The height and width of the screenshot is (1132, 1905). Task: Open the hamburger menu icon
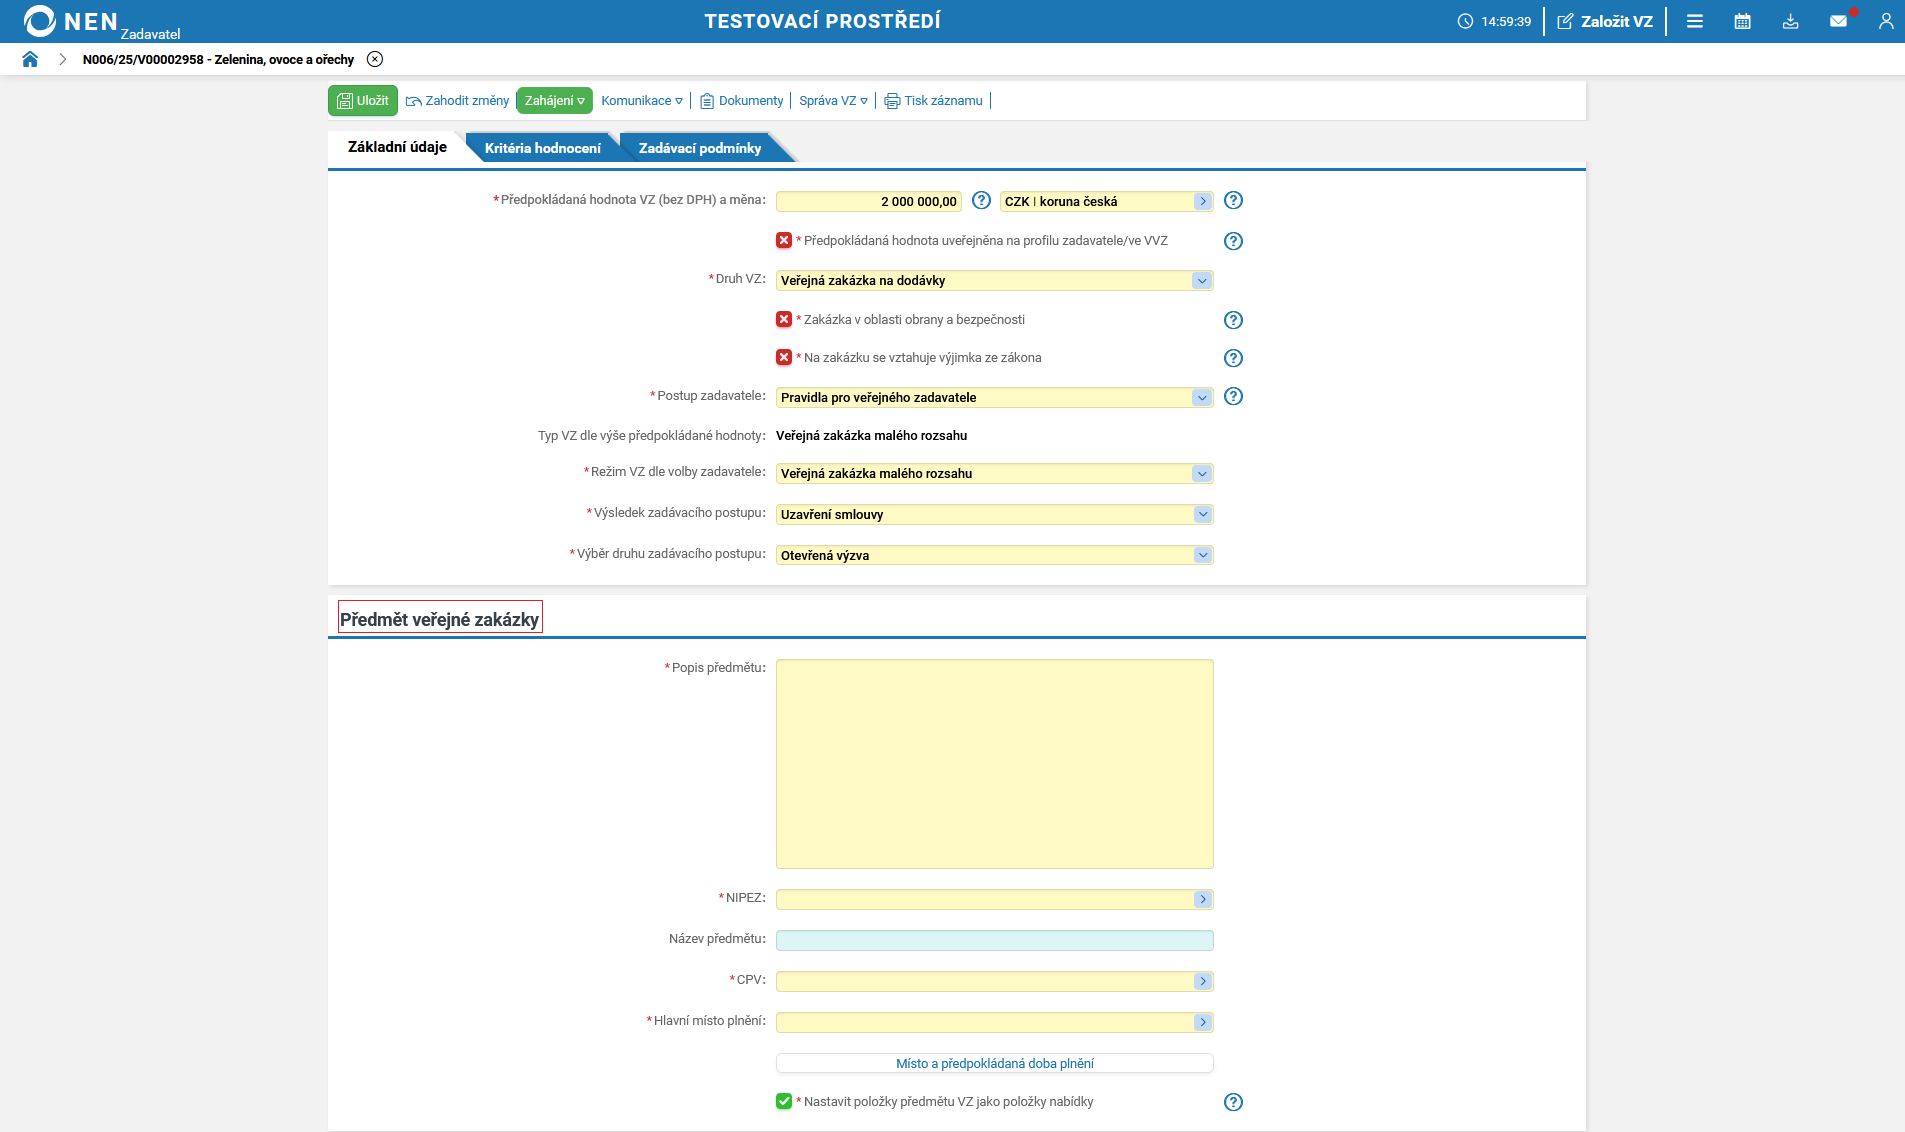click(1694, 21)
